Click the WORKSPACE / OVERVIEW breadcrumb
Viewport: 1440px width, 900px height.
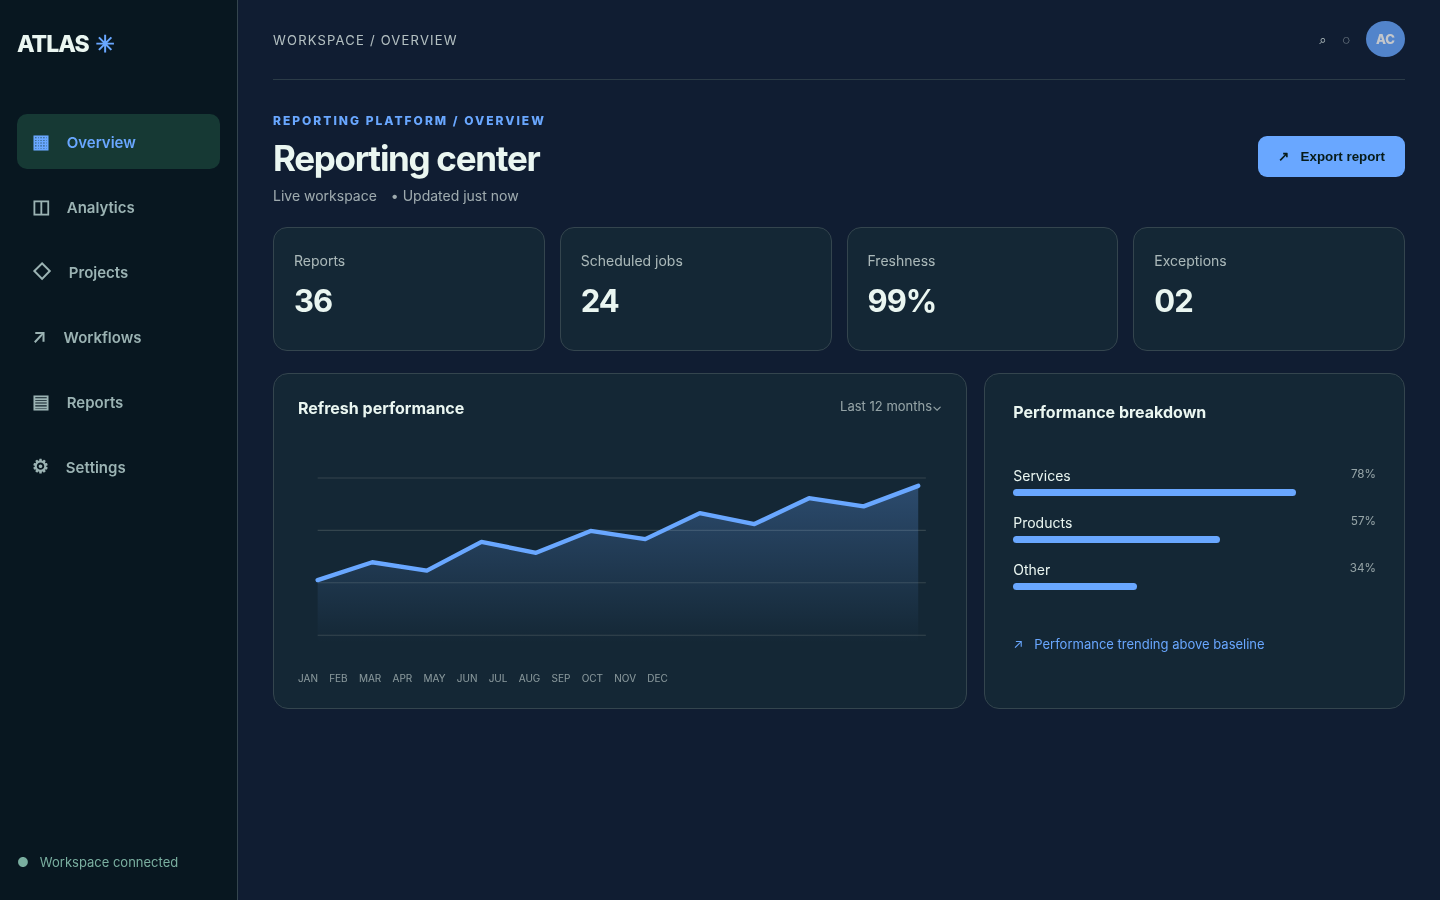[x=365, y=40]
